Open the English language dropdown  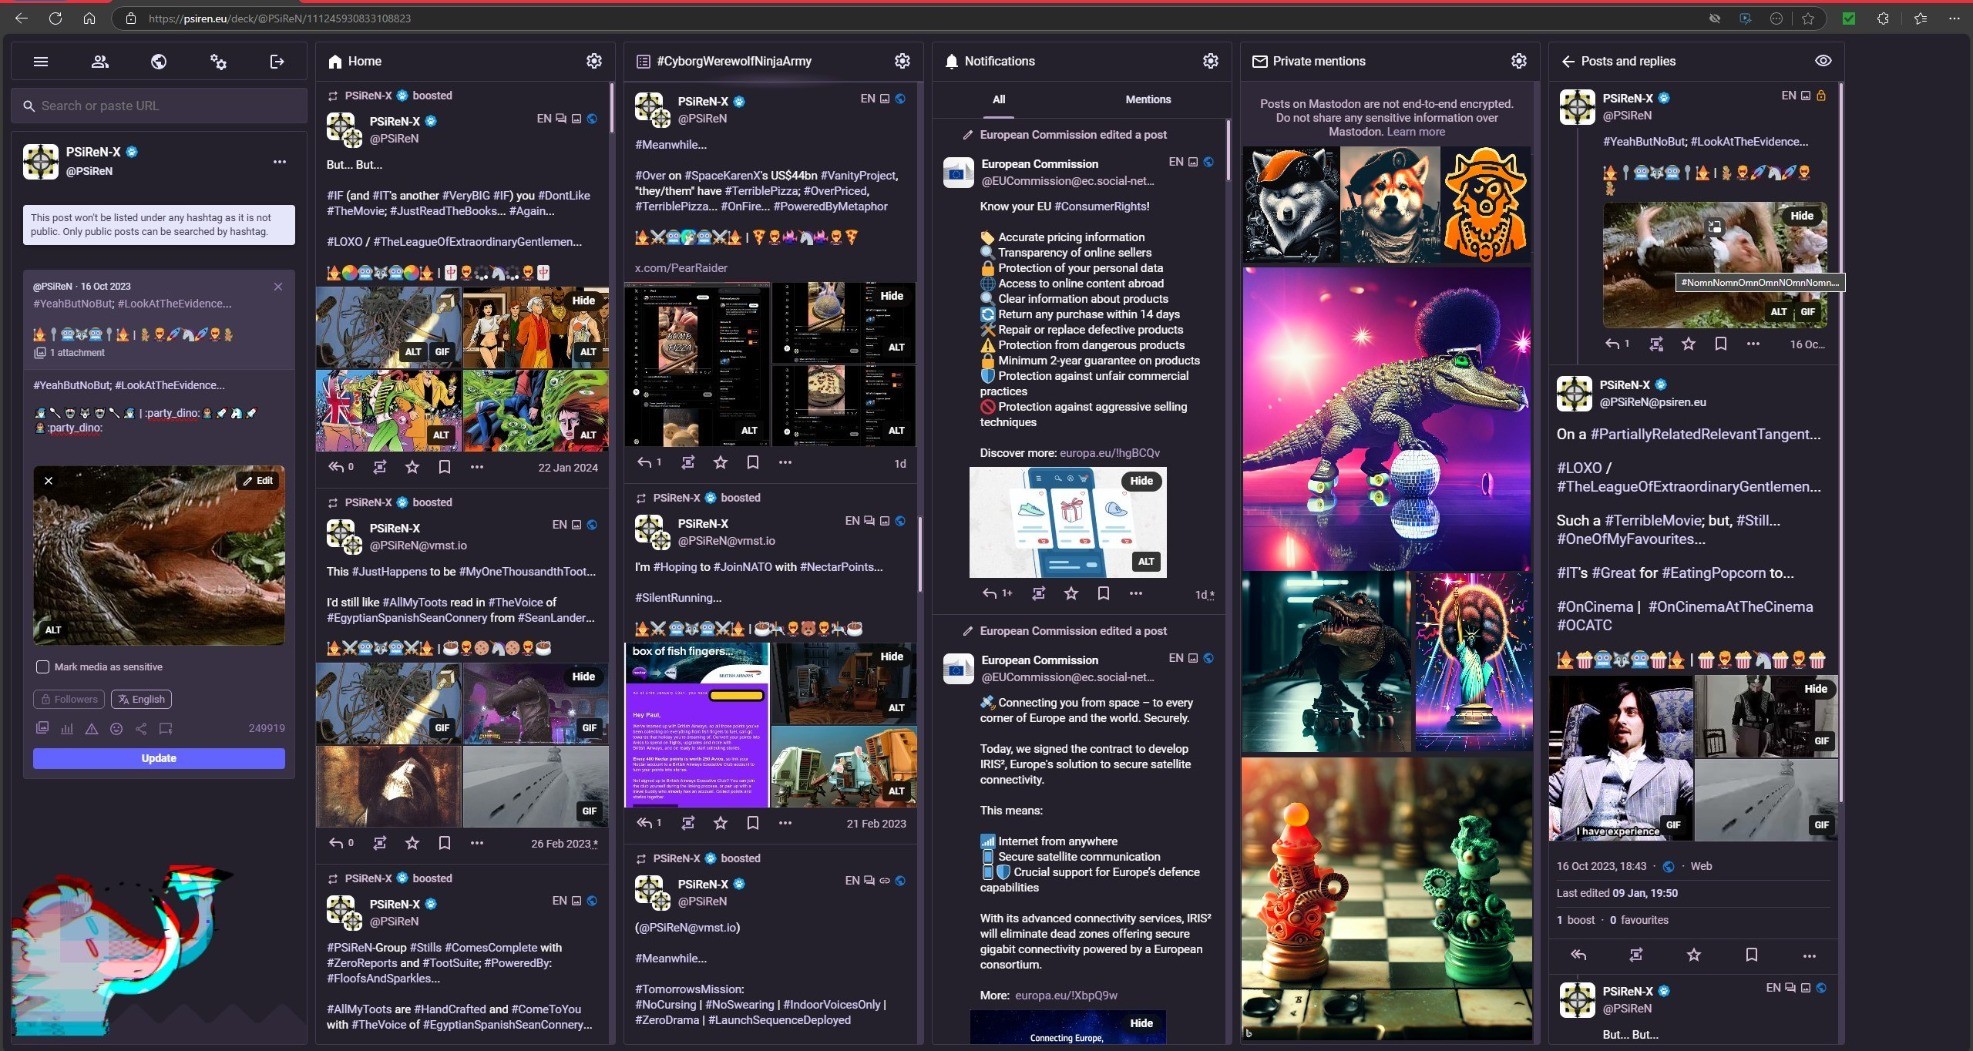(x=141, y=699)
